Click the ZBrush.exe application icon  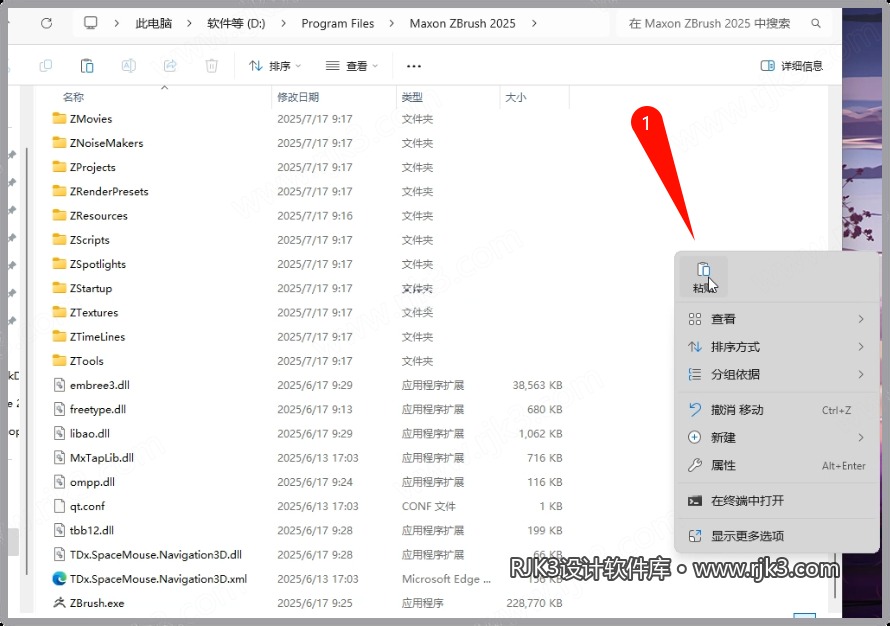tap(59, 603)
